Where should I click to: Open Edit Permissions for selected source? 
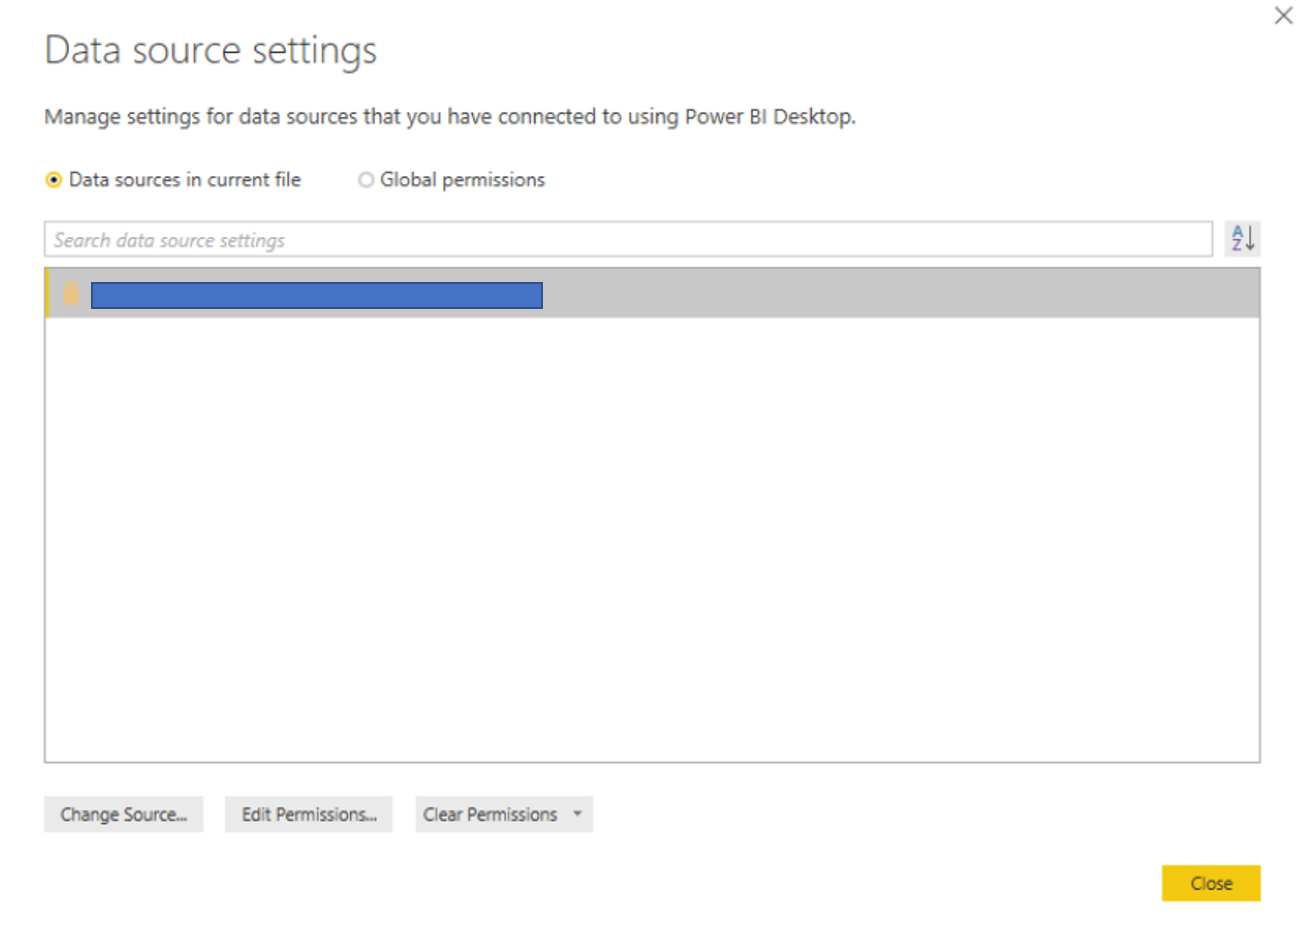(x=309, y=814)
